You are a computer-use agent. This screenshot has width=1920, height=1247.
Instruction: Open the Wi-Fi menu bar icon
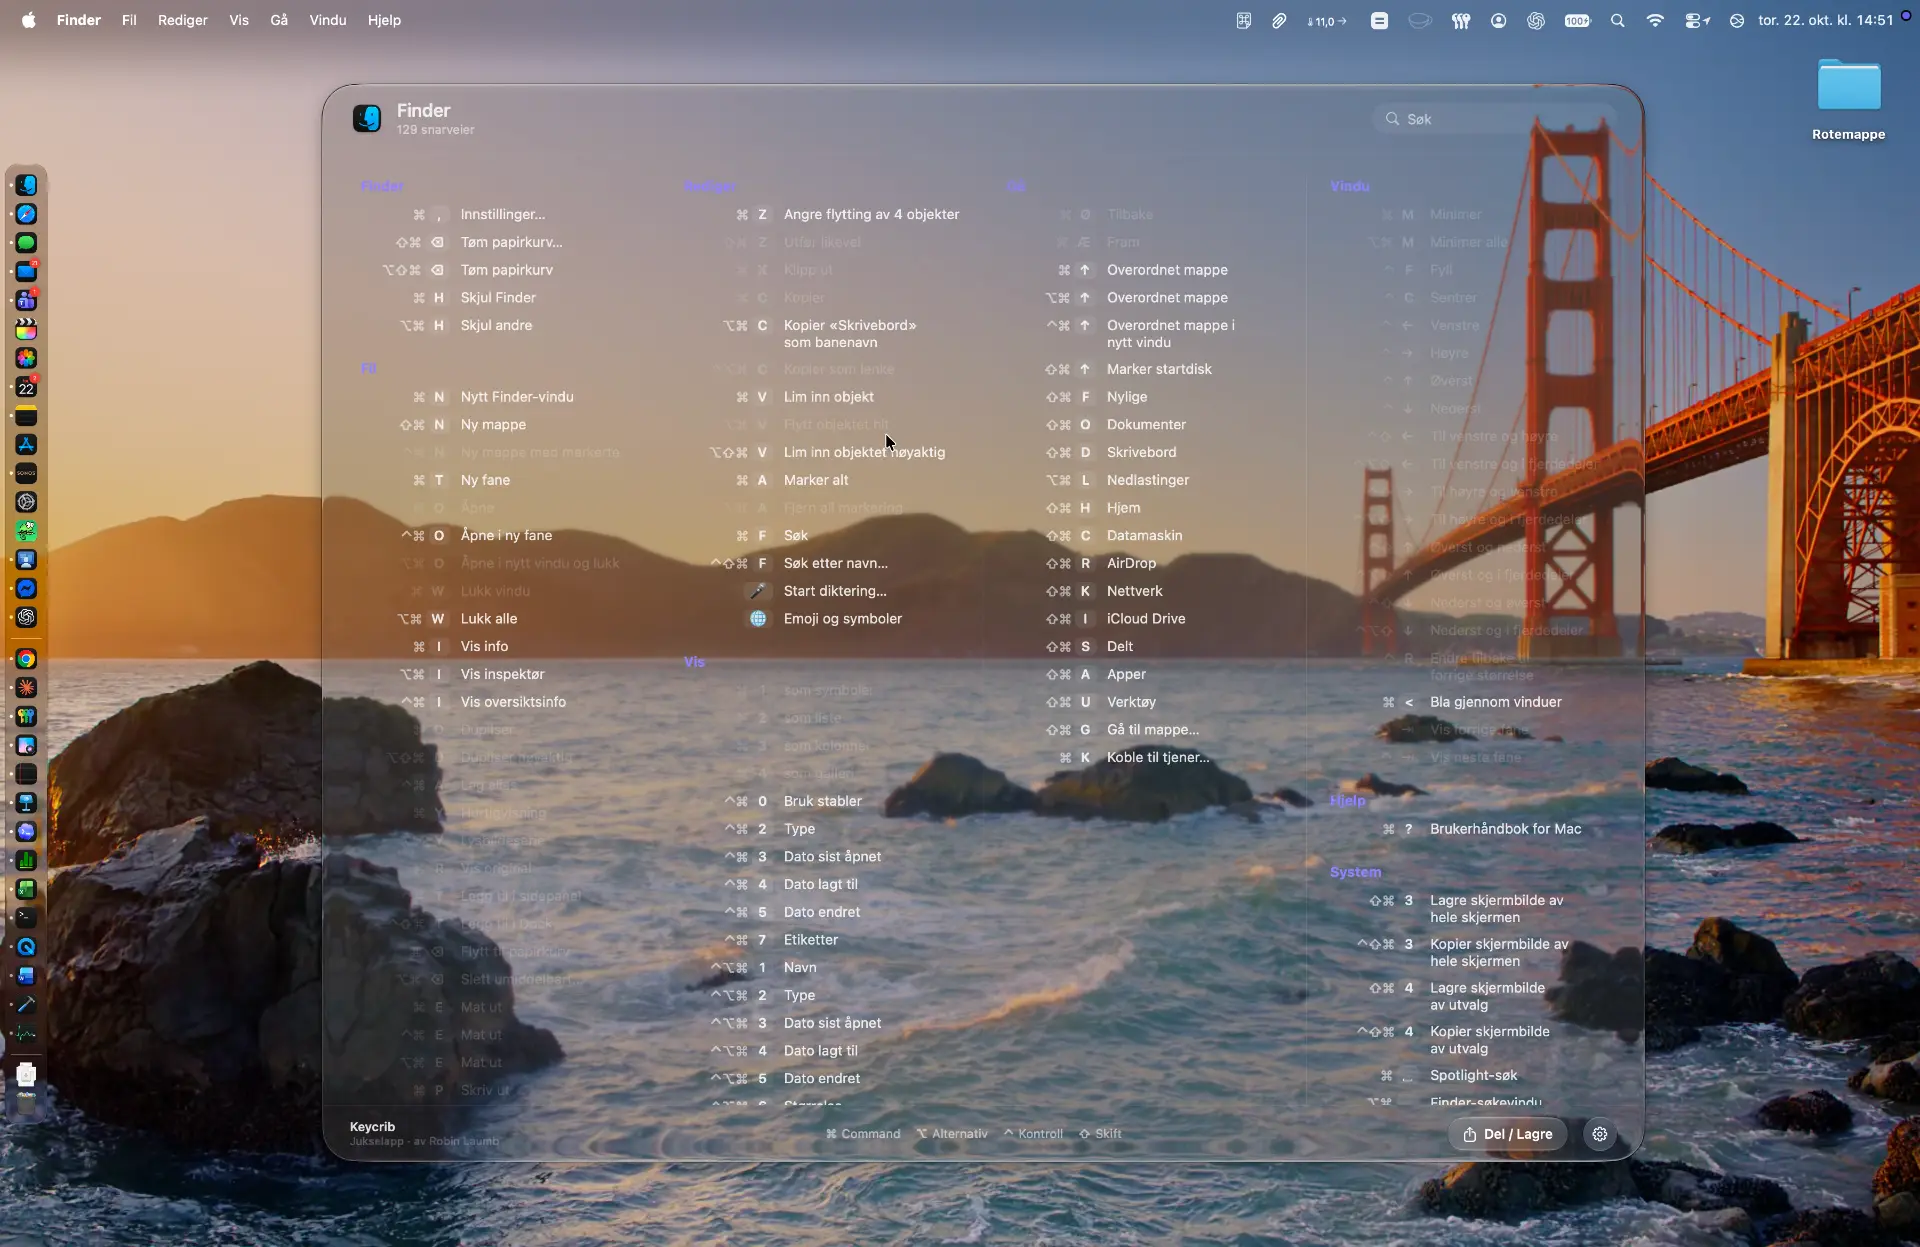[x=1655, y=21]
